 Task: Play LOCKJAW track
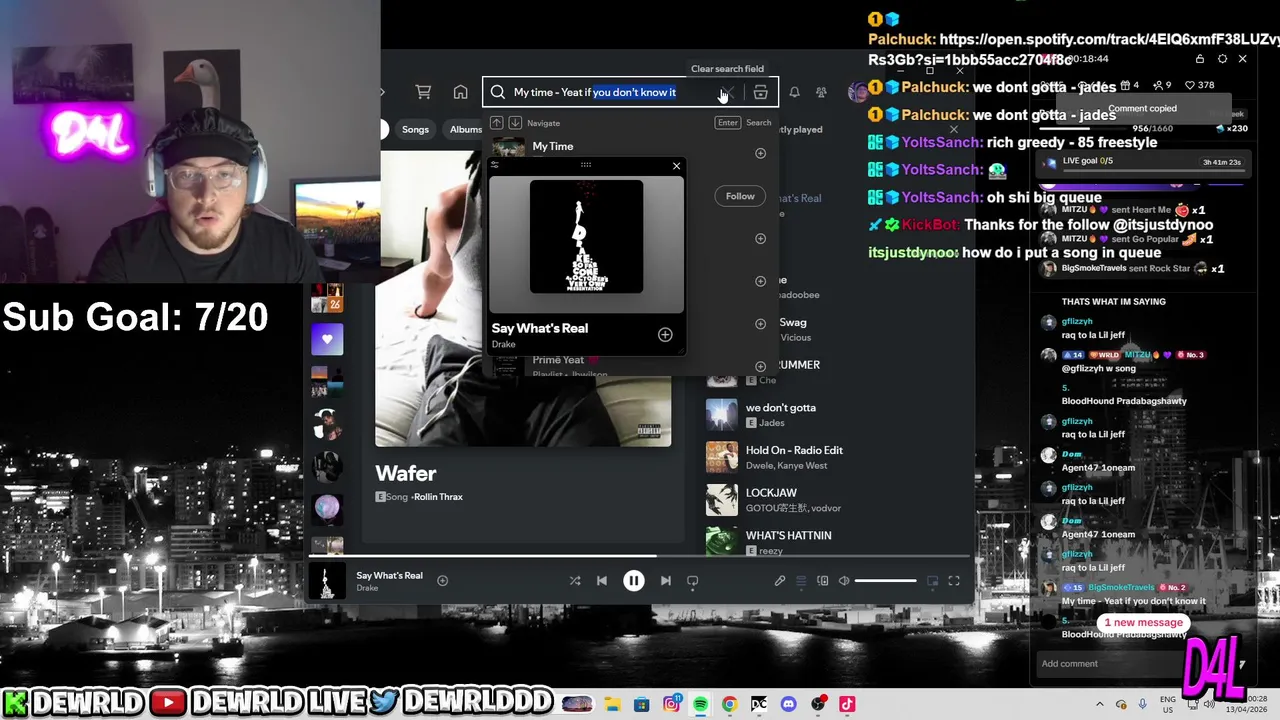771,493
